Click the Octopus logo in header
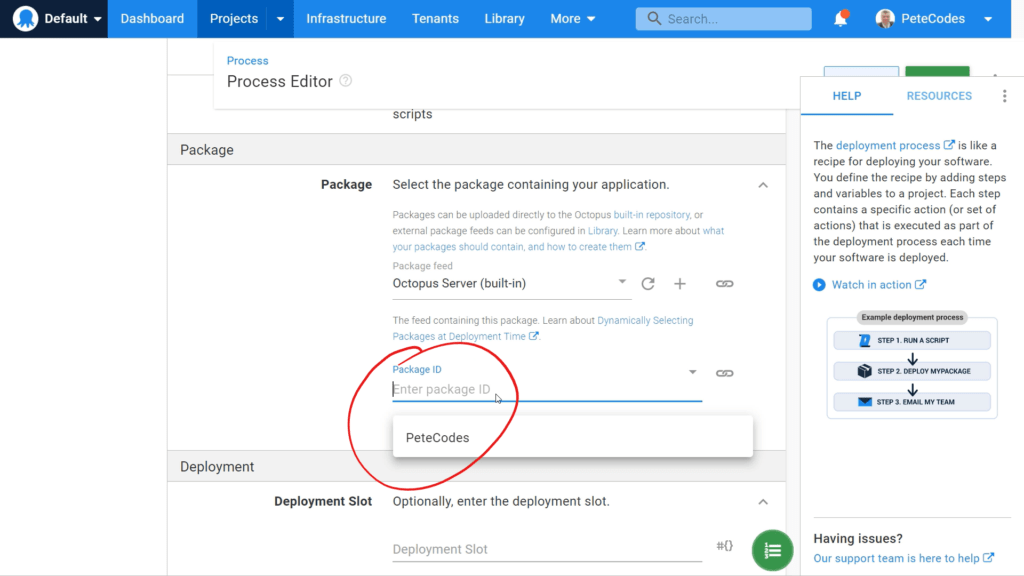This screenshot has width=1024, height=576. click(25, 18)
